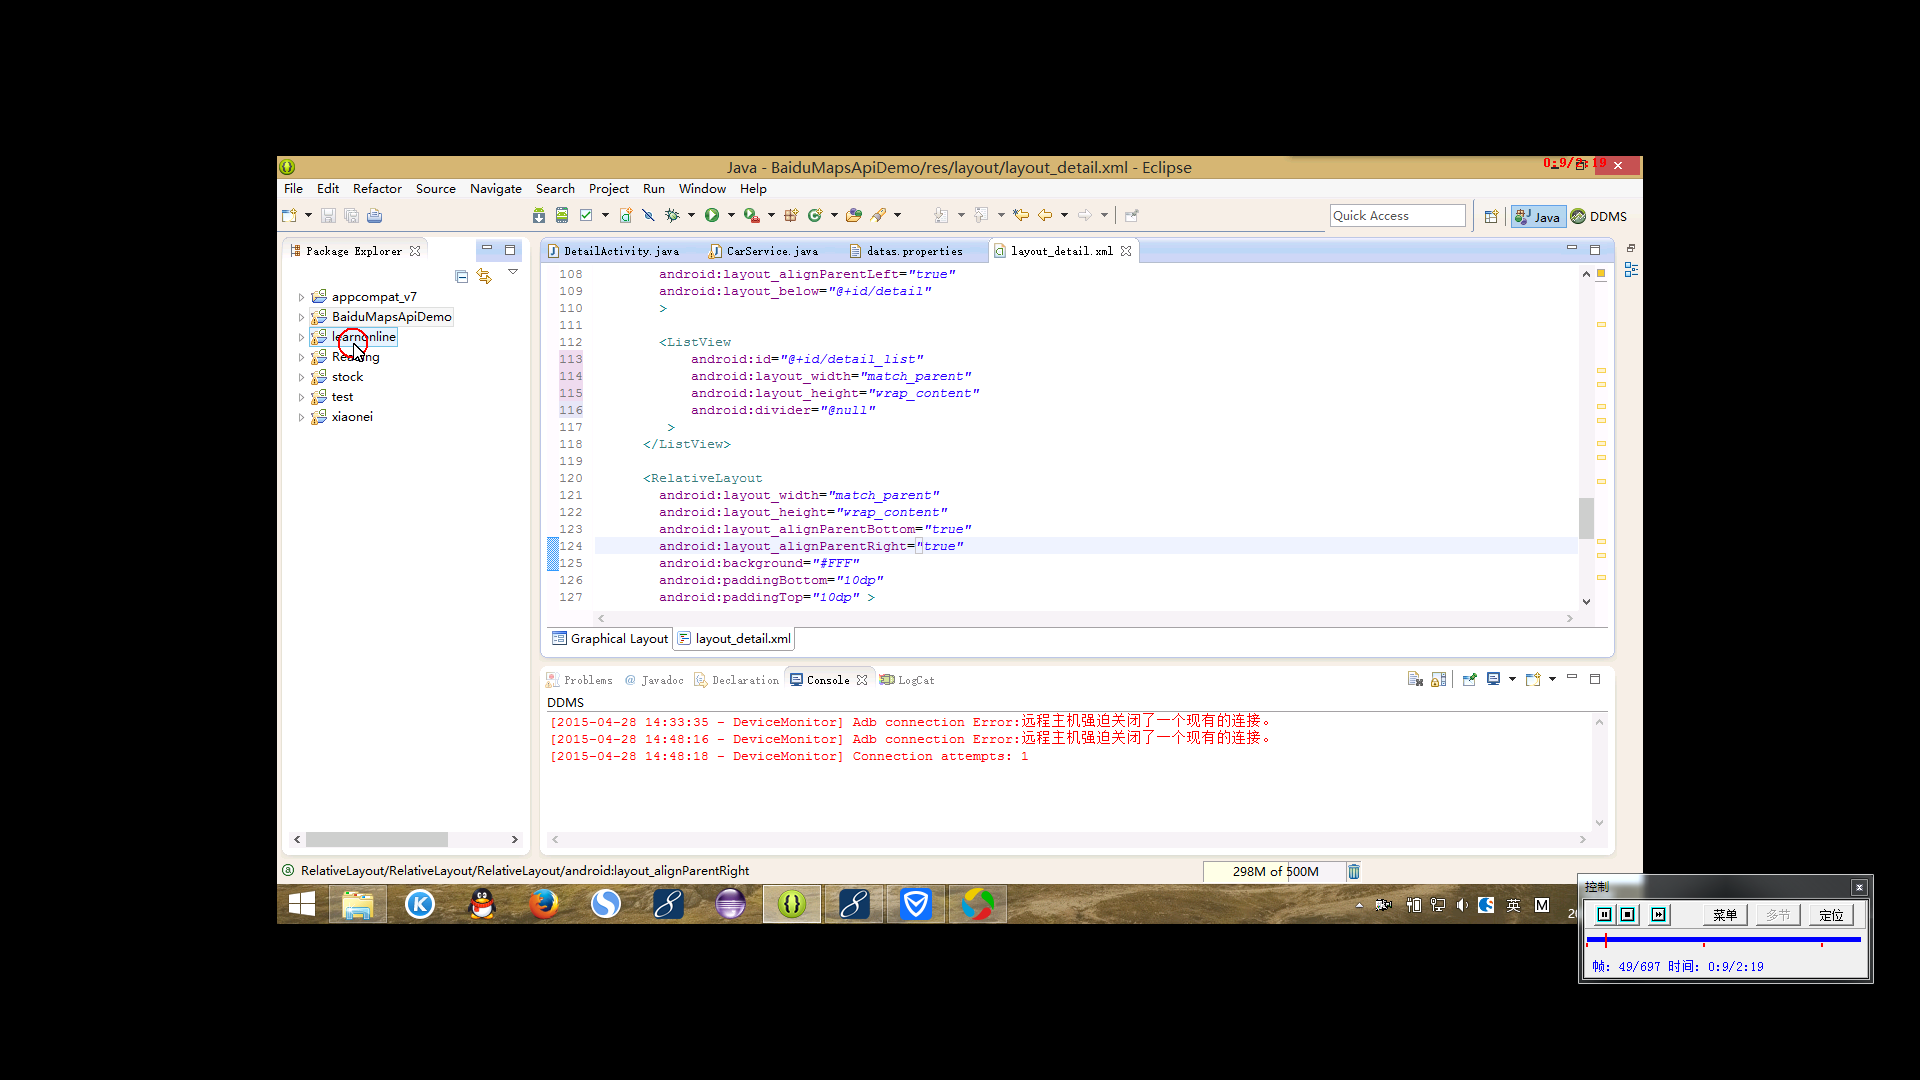Open the Project menu
Screen dimensions: 1920x1080
609,188
